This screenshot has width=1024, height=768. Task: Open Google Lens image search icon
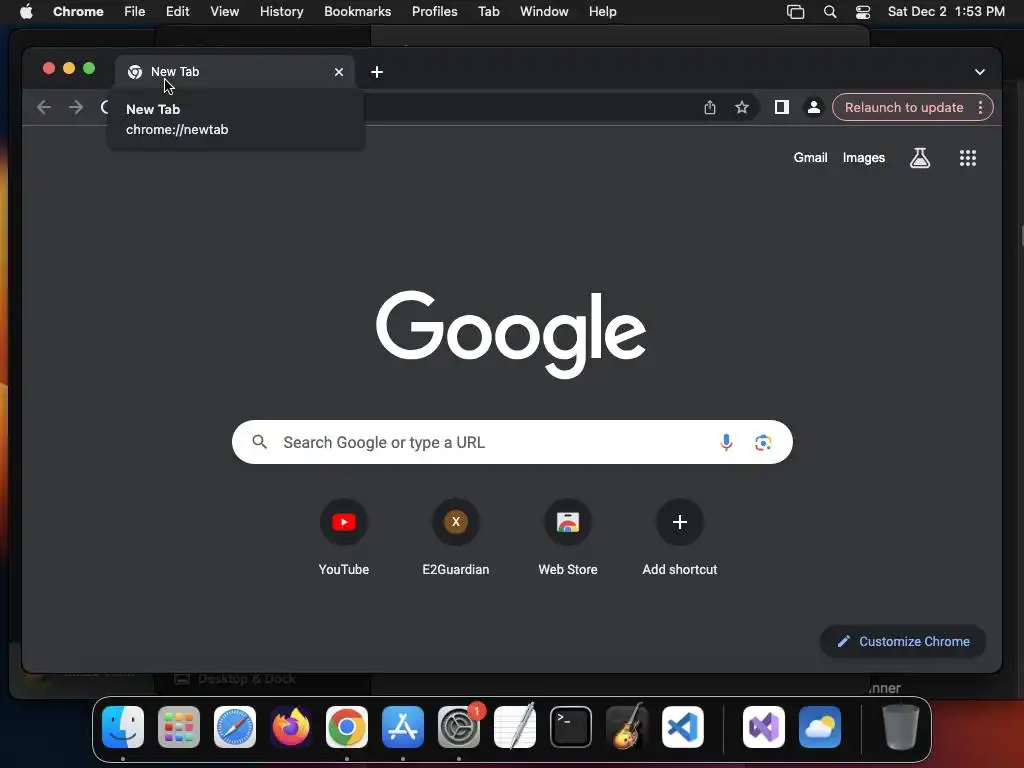pyautogui.click(x=763, y=442)
